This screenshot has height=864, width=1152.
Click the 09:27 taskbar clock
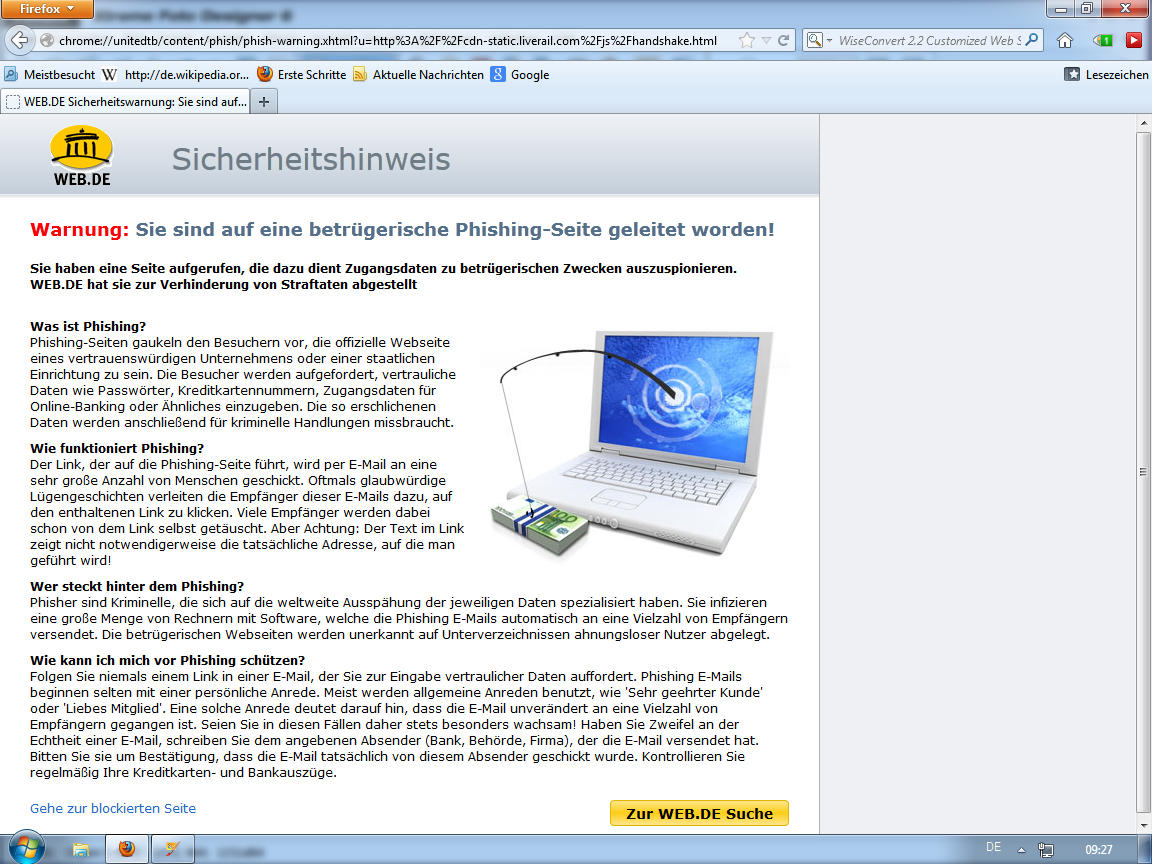(1098, 850)
